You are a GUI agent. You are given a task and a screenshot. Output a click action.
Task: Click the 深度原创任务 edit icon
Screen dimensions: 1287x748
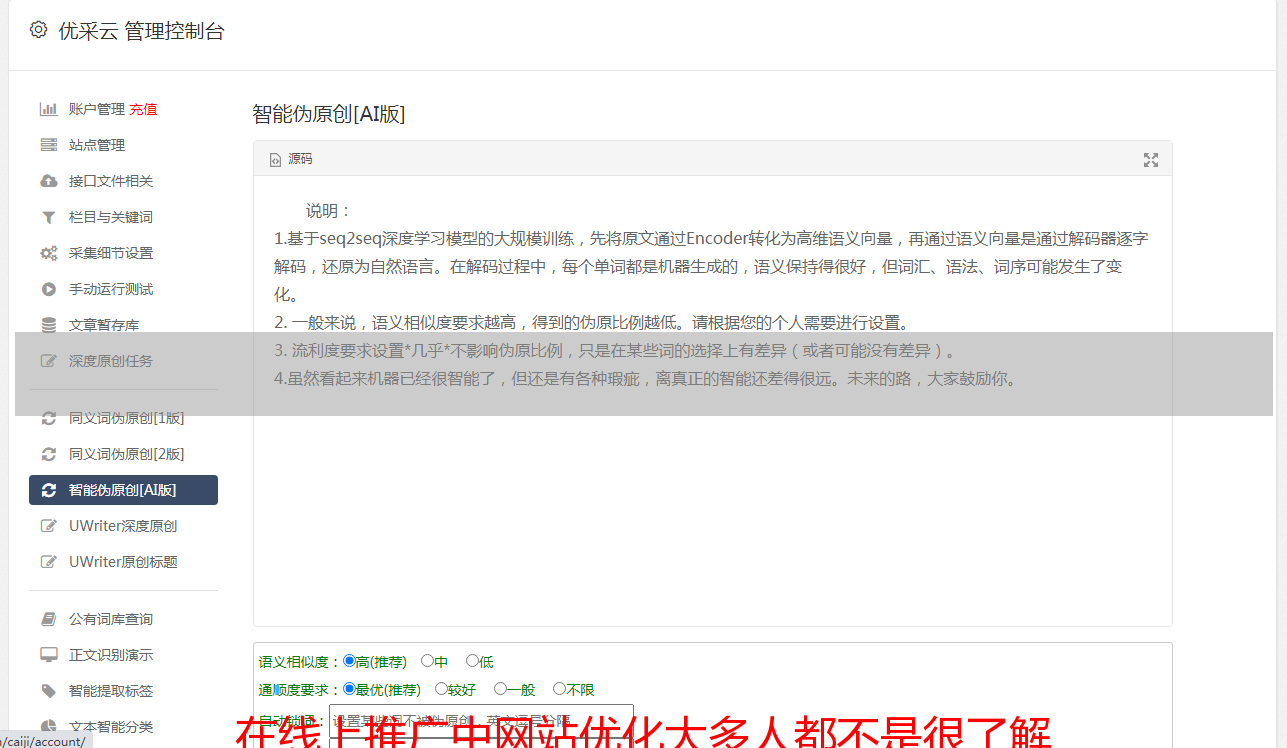(x=48, y=361)
